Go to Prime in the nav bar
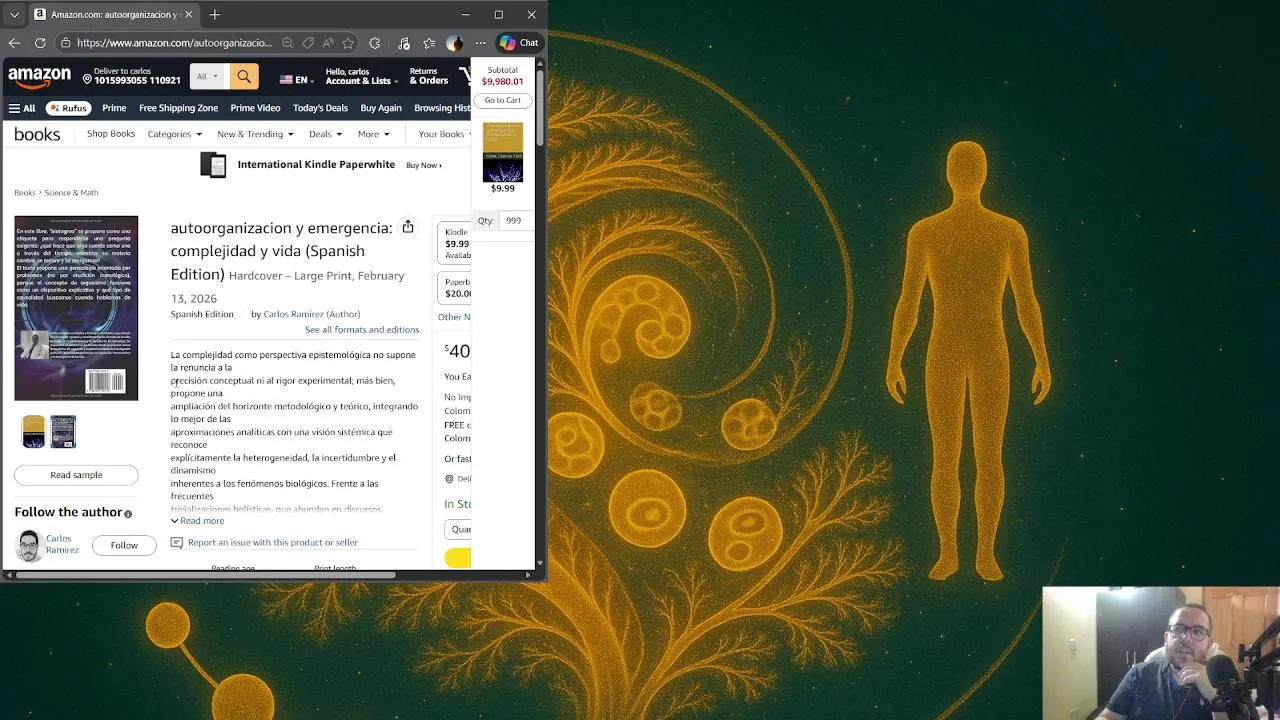Screen dimensions: 1280x720 114,108
